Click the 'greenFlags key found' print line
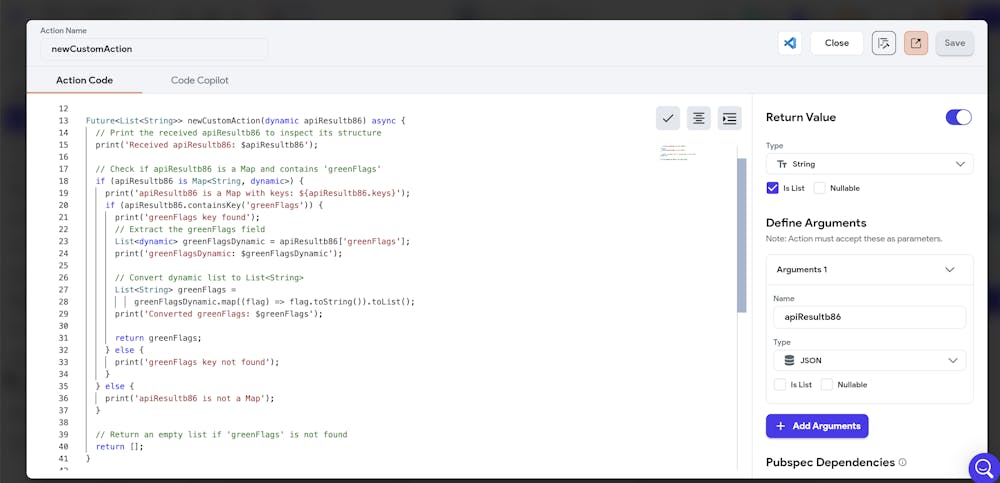This screenshot has width=1000, height=483. 188,217
